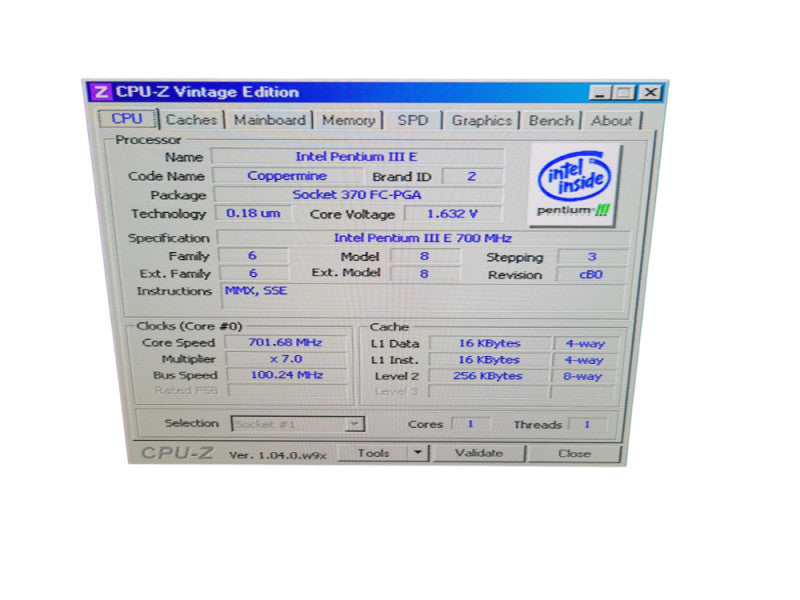The image size is (800, 600).
Task: Click the Brand ID value 2
Action: pyautogui.click(x=472, y=177)
